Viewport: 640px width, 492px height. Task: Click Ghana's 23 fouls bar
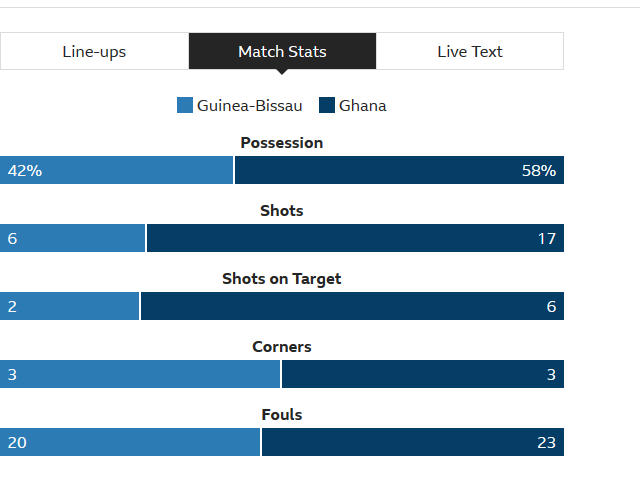pos(413,442)
